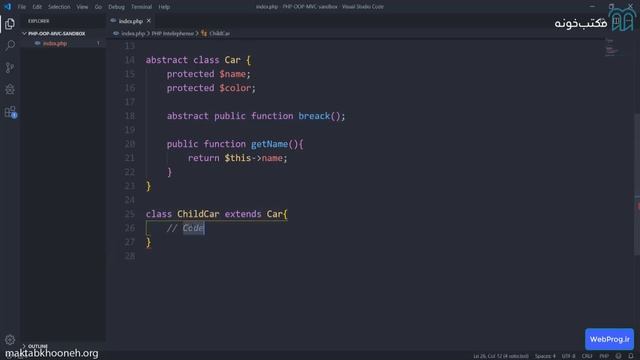Open the Search view in activity bar
Viewport: 640px width, 360px height.
pos(10,45)
